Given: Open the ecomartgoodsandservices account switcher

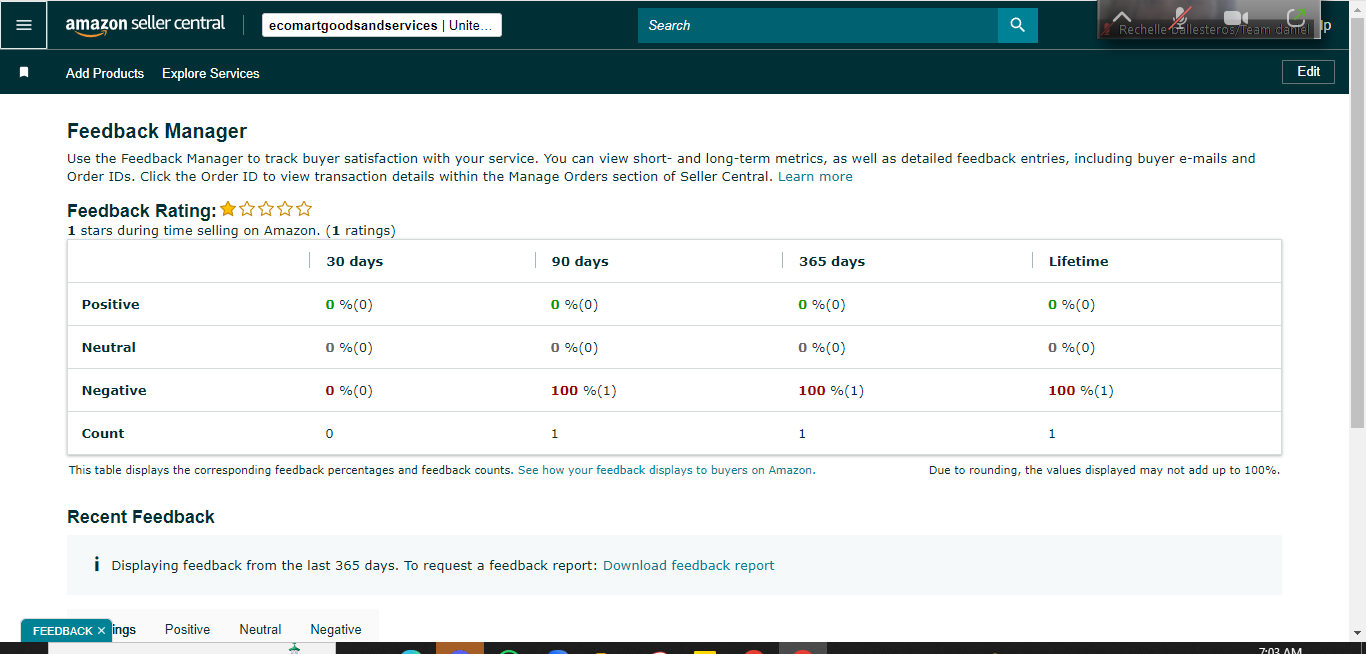Looking at the screenshot, I should tap(382, 25).
